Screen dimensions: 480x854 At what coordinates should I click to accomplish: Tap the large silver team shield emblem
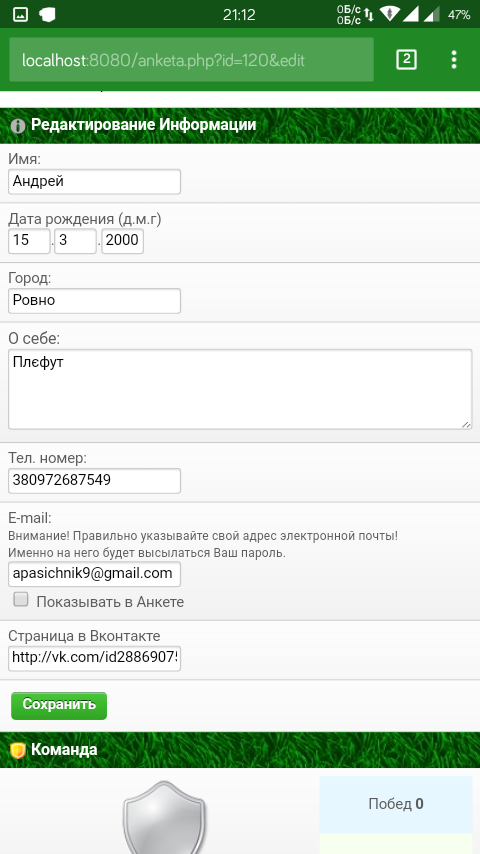[x=164, y=817]
